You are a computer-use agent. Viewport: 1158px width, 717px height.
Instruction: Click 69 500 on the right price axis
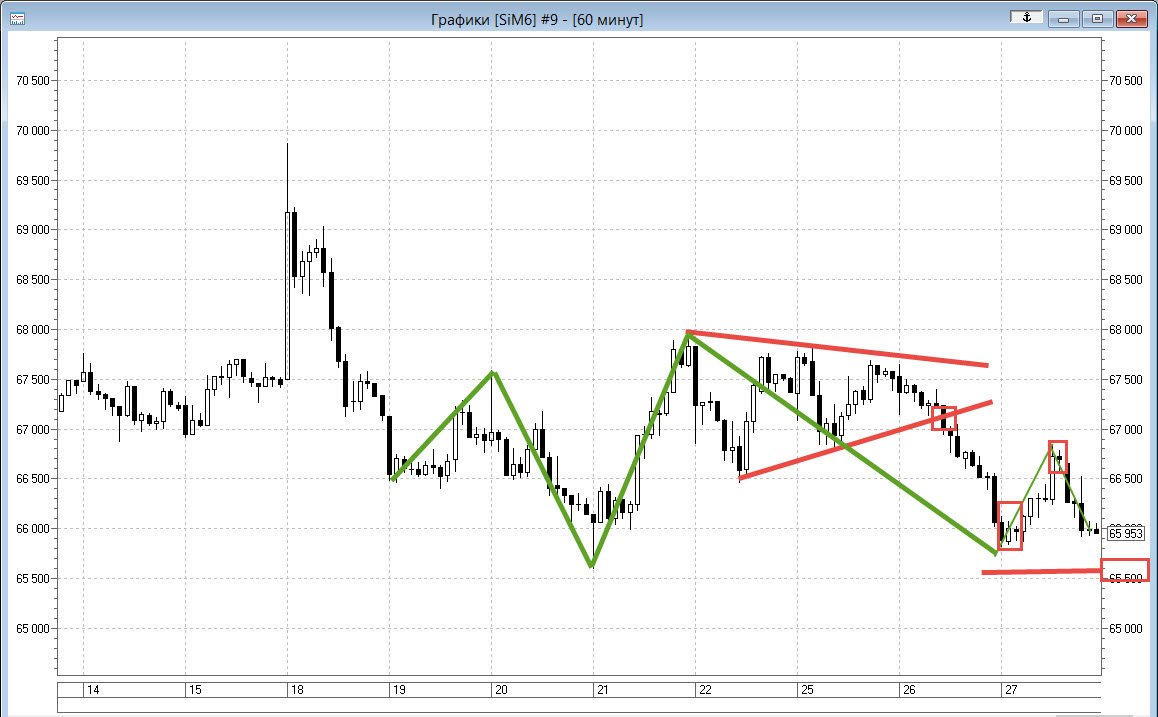(x=1126, y=180)
